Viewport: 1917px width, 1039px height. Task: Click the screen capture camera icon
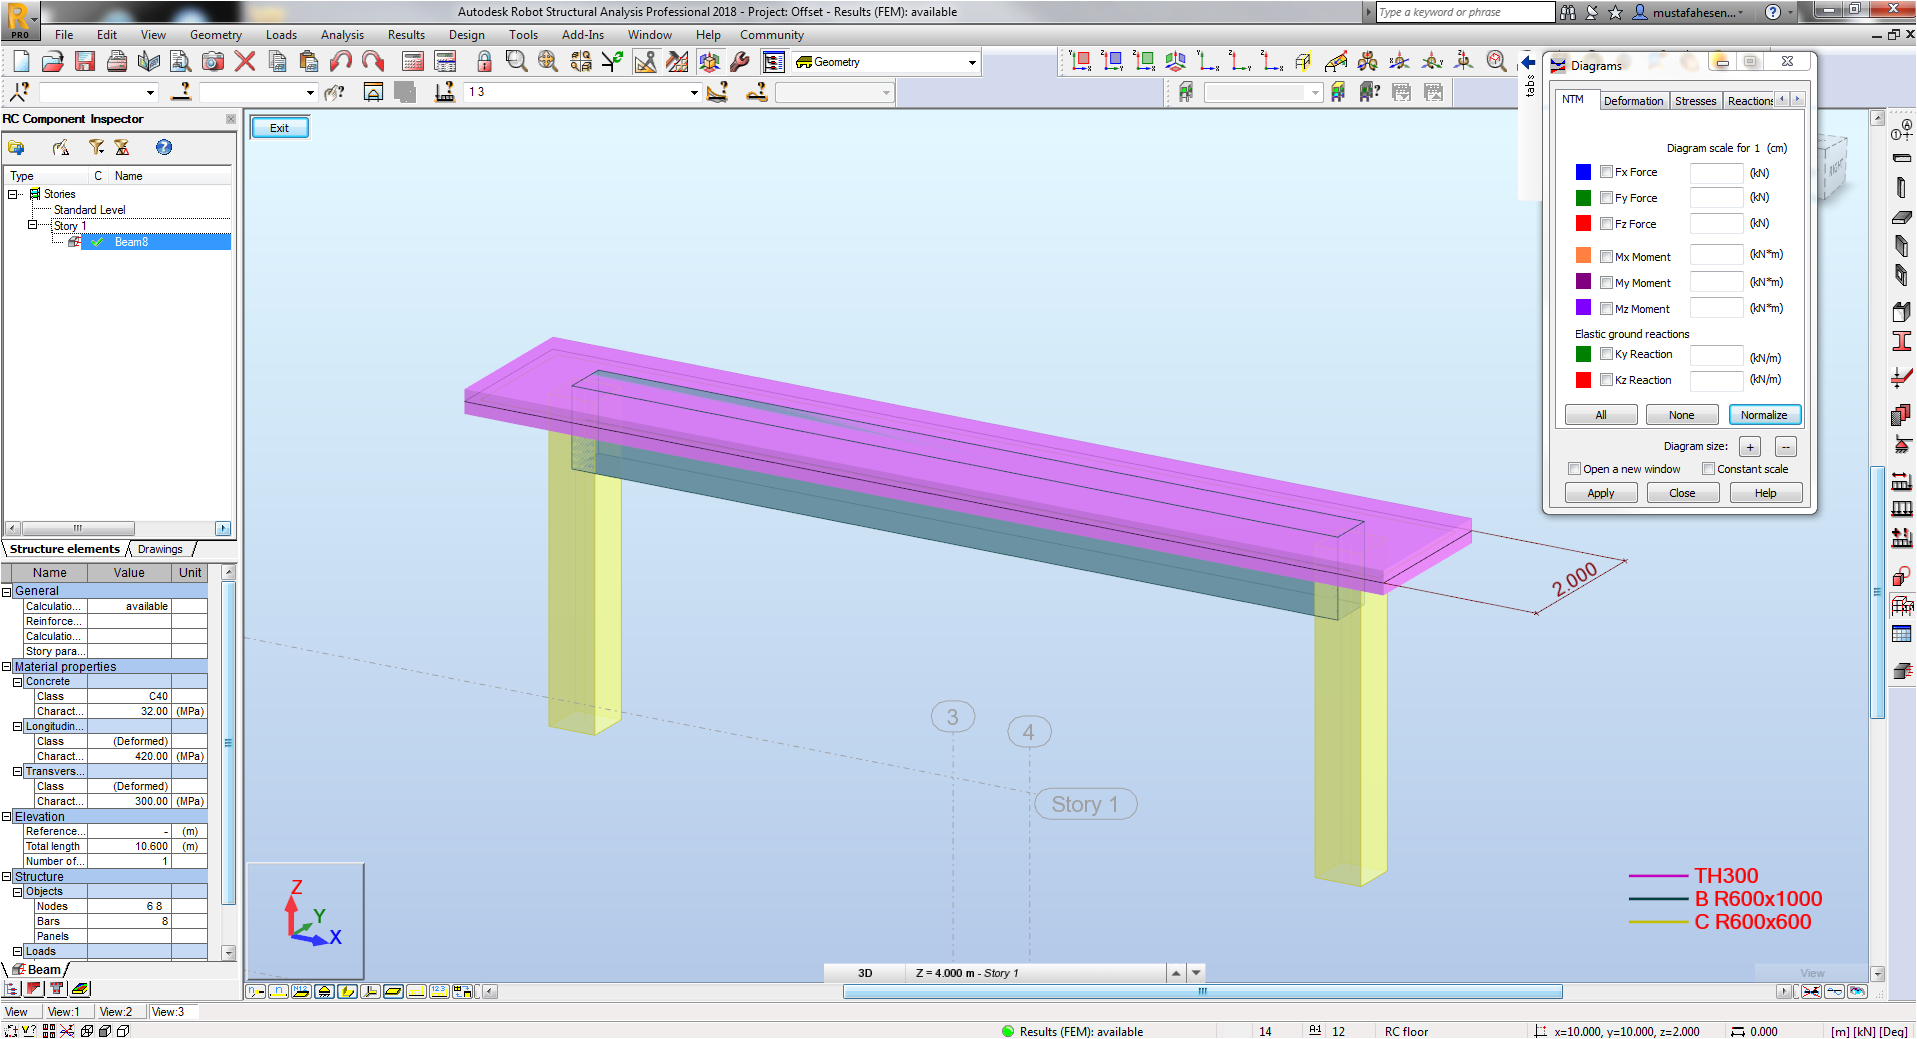pyautogui.click(x=213, y=62)
